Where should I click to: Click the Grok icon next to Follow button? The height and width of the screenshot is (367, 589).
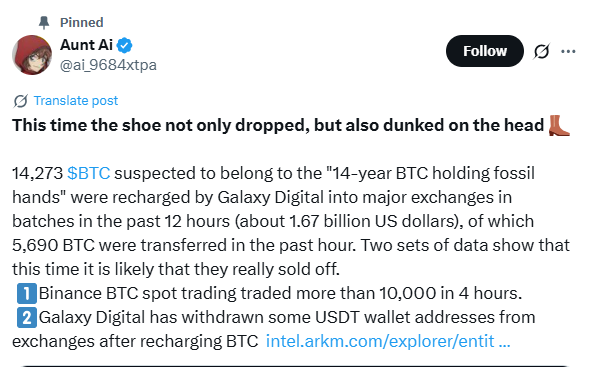(541, 51)
